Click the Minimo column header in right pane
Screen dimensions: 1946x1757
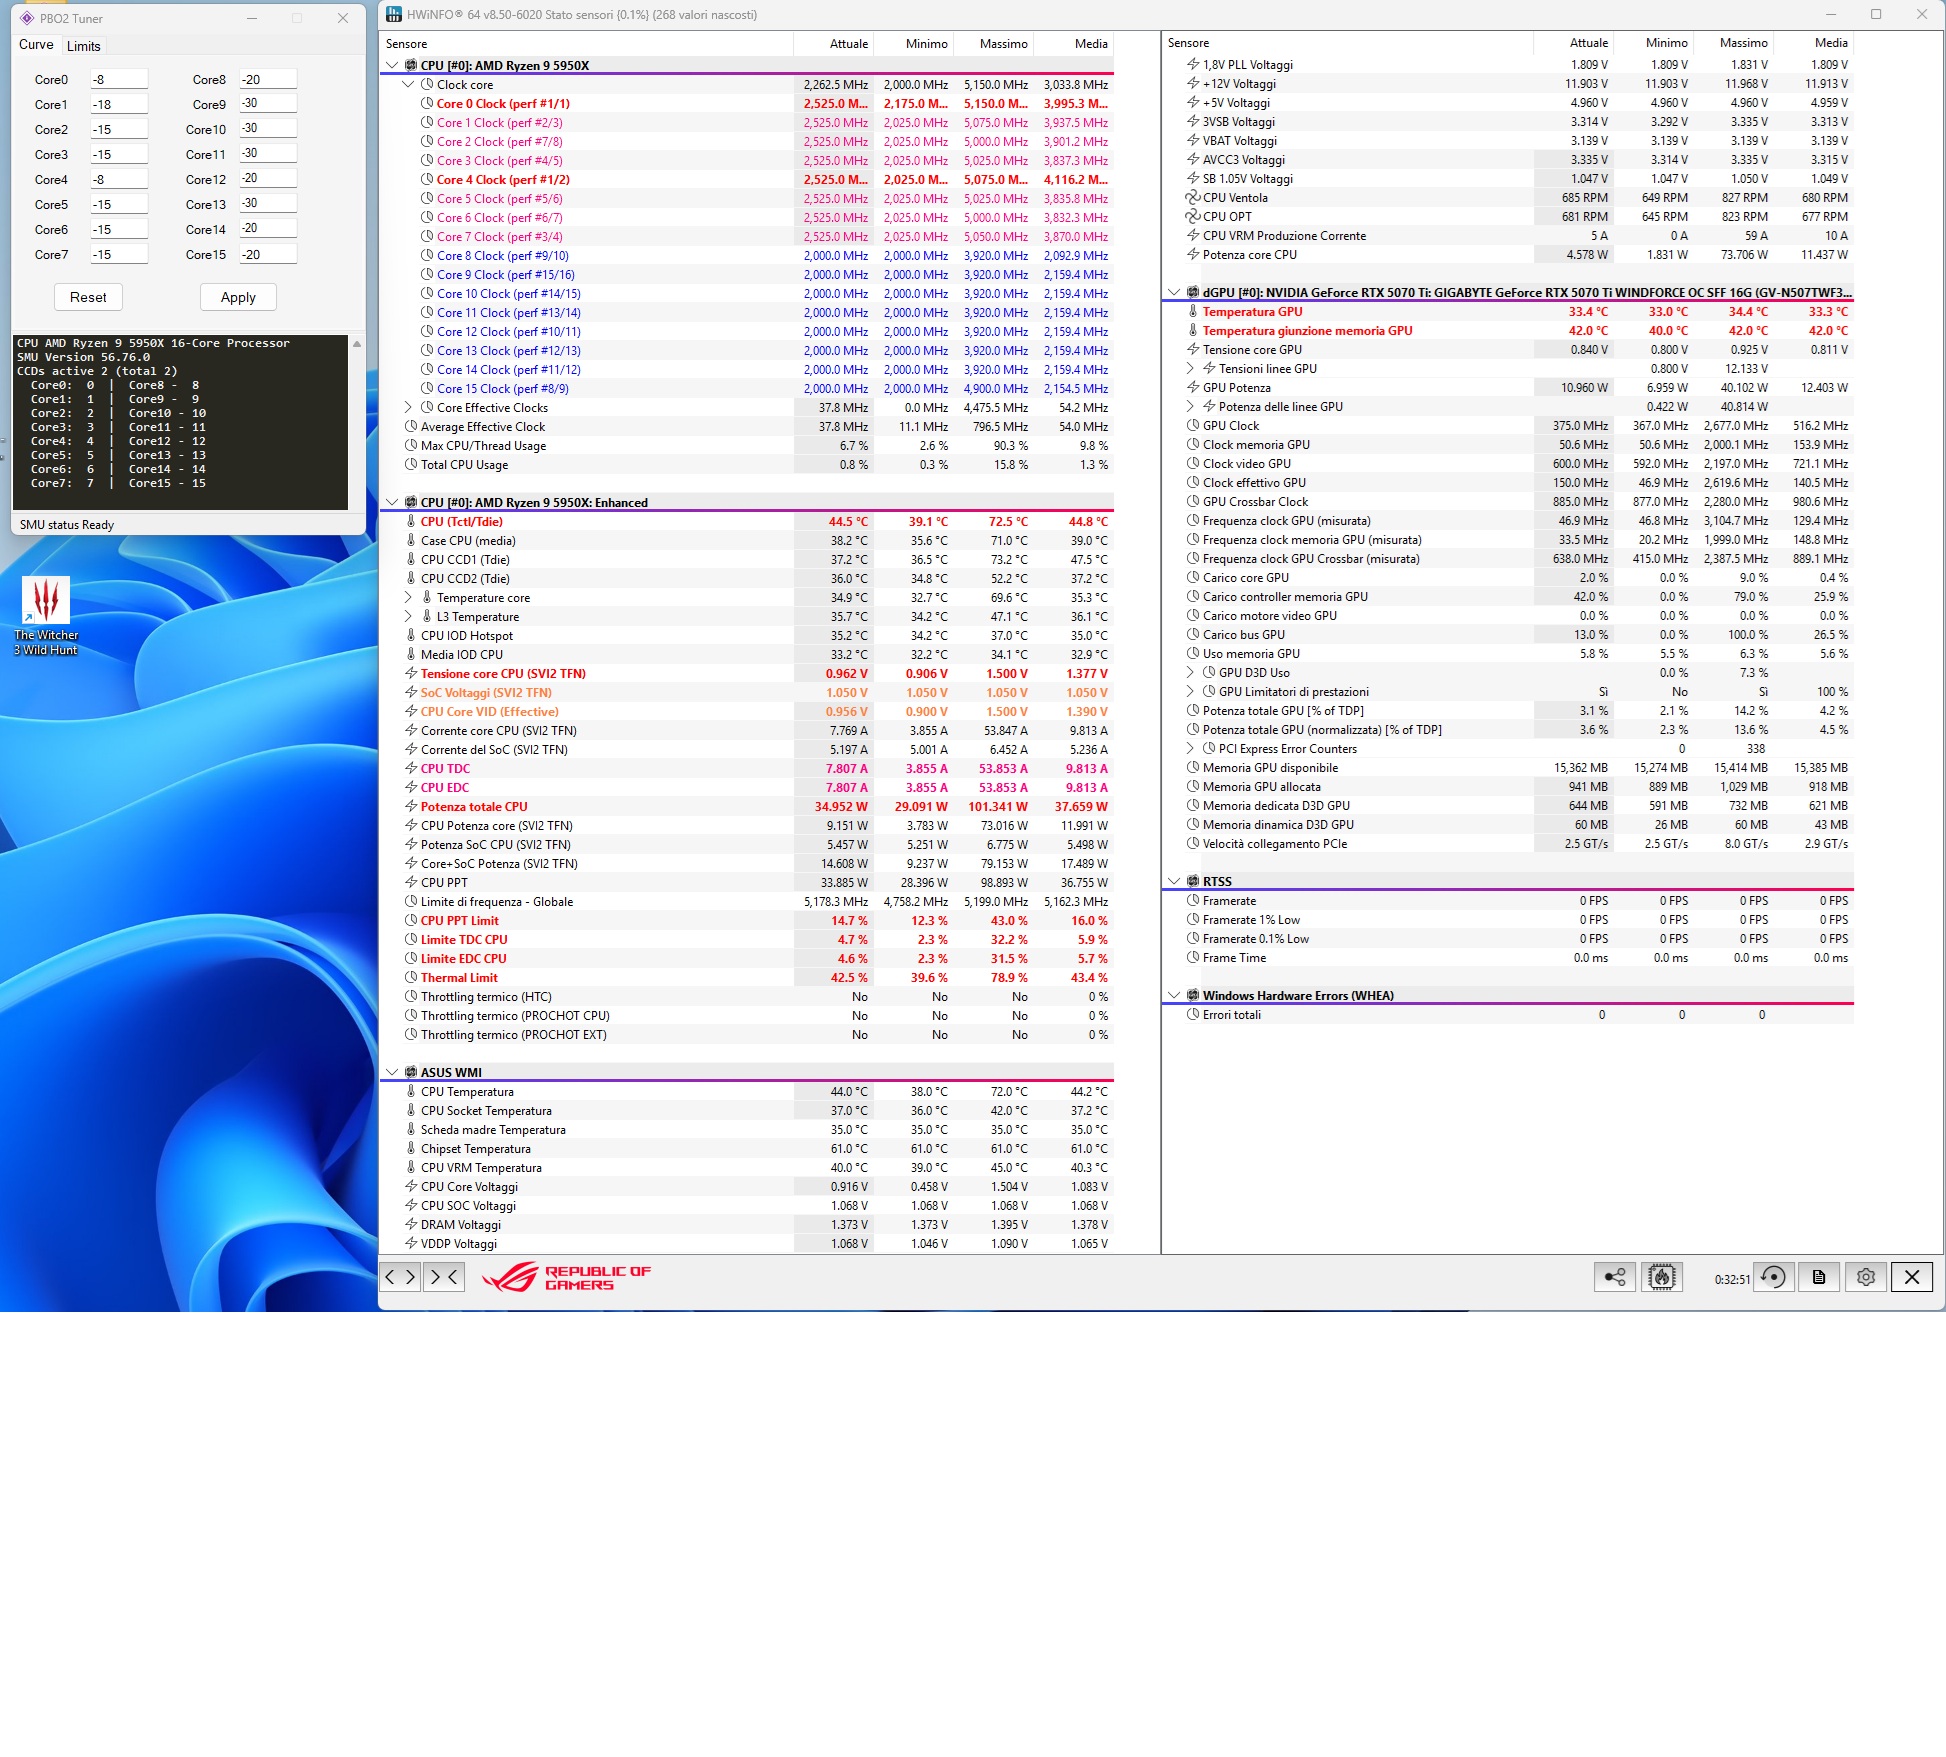click(x=1654, y=43)
